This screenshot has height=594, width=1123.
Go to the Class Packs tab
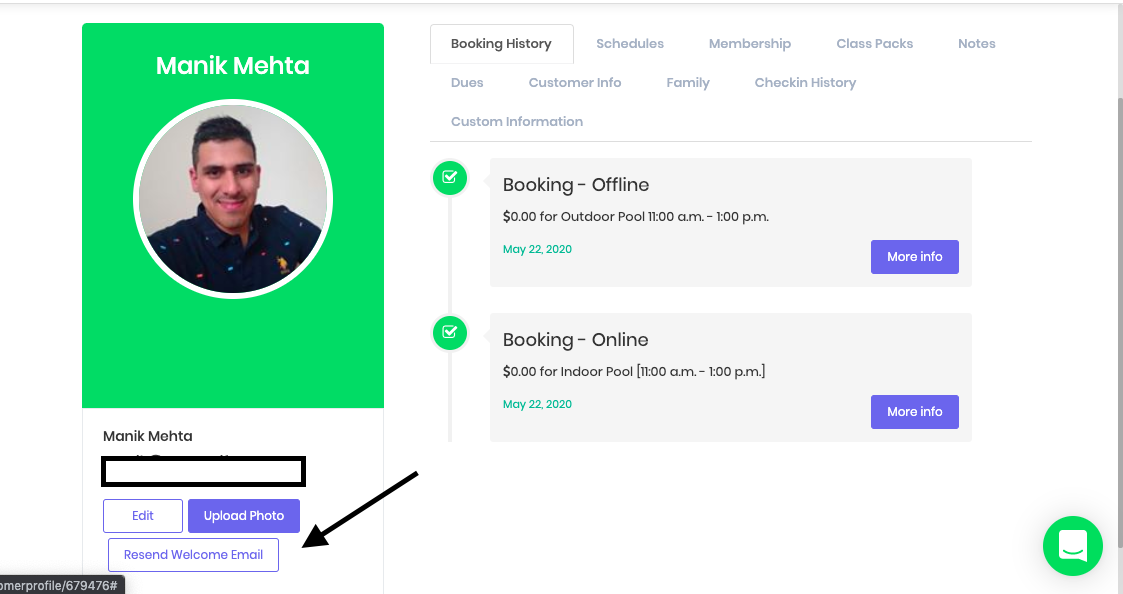coord(874,44)
